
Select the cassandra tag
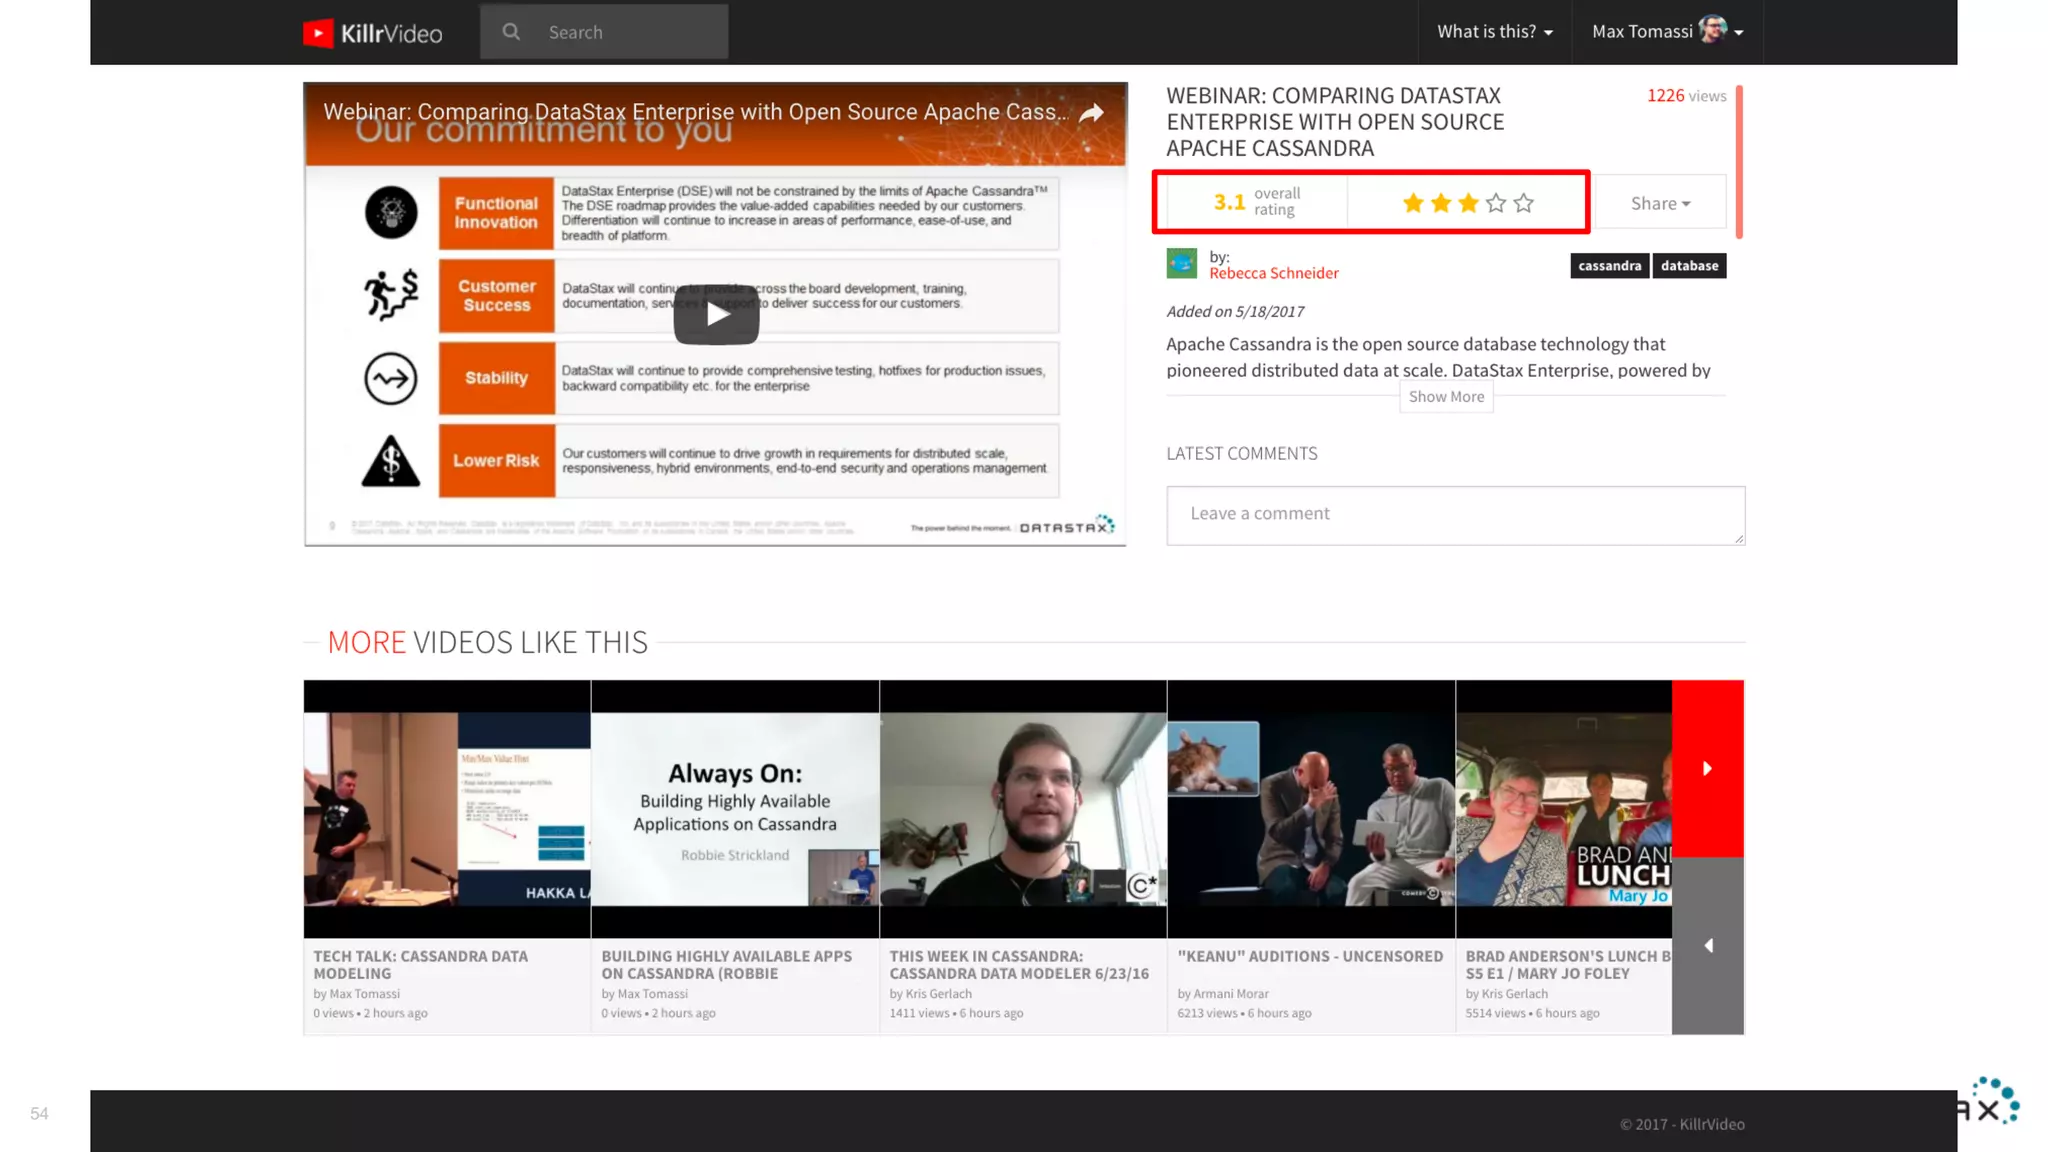click(1609, 266)
